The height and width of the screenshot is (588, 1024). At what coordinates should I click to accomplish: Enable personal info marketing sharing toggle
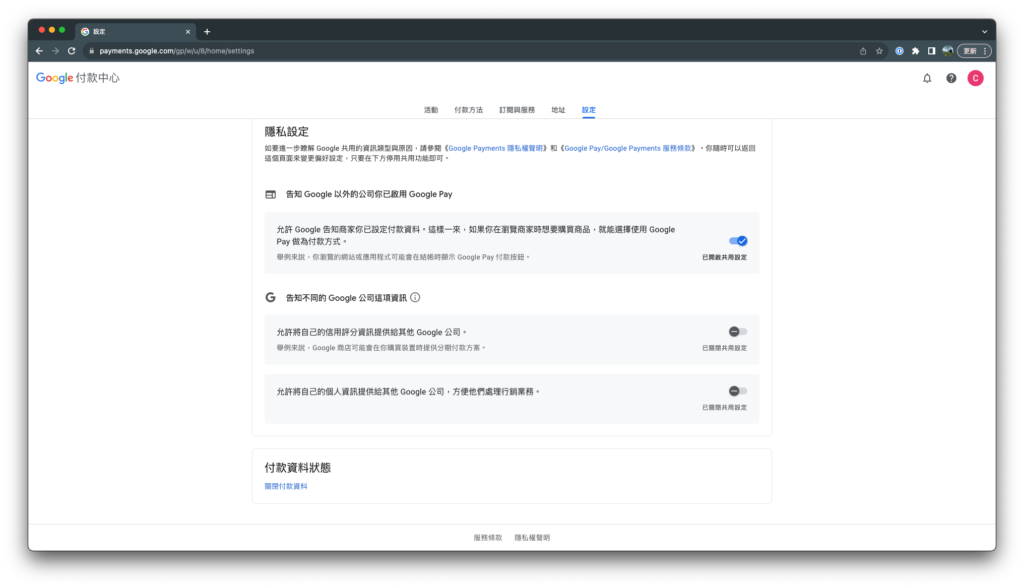pos(737,391)
